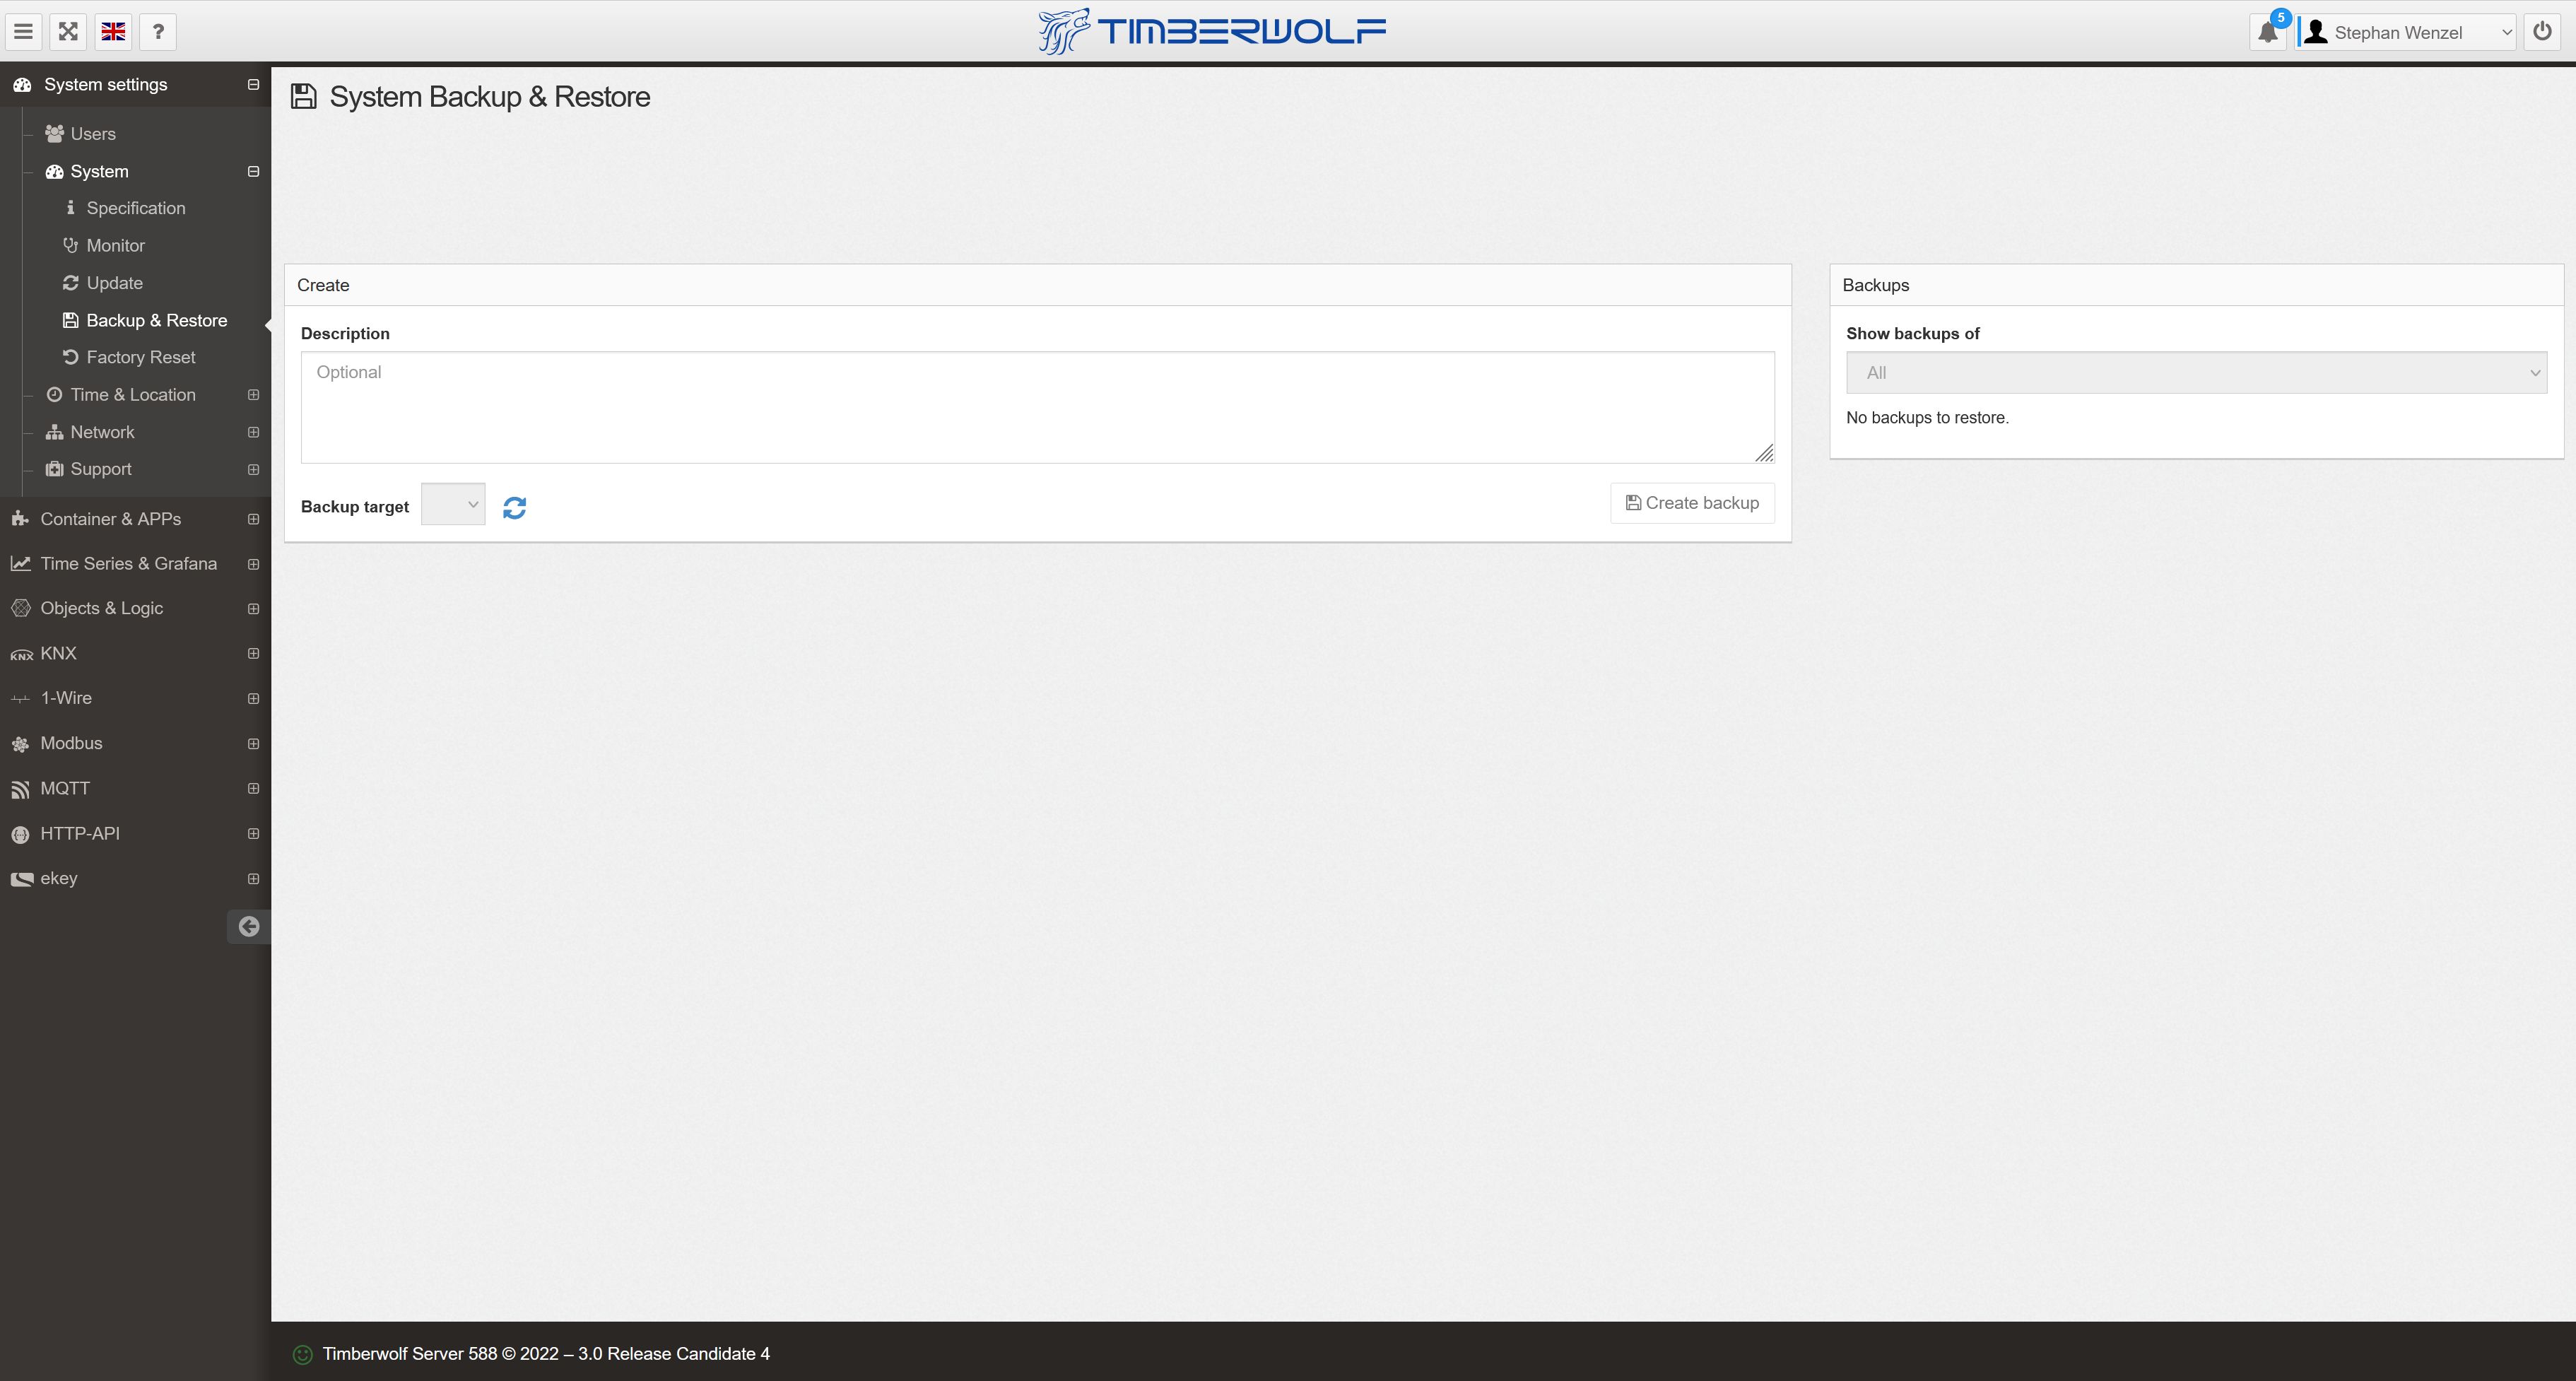Click the Create backup button
Viewport: 2576px width, 1381px height.
point(1692,503)
